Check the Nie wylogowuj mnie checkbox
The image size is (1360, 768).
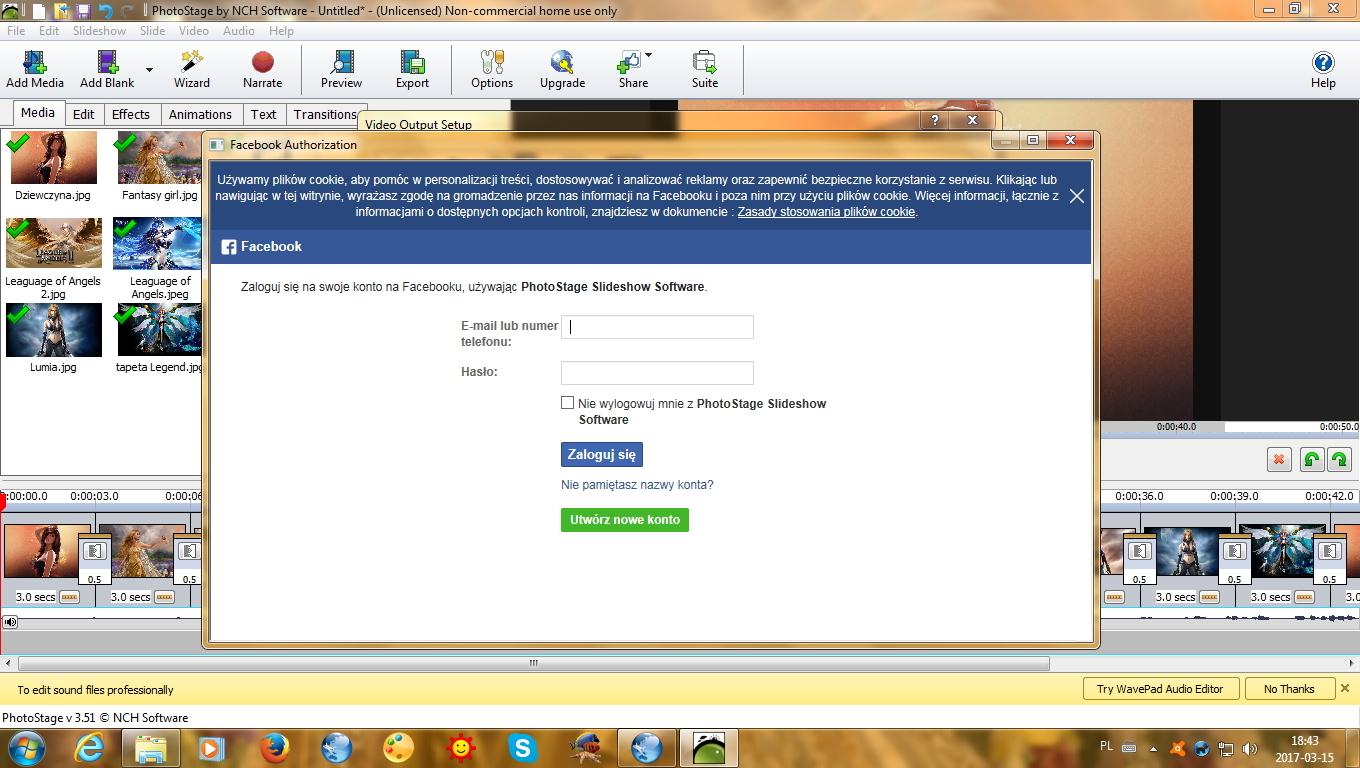click(568, 403)
